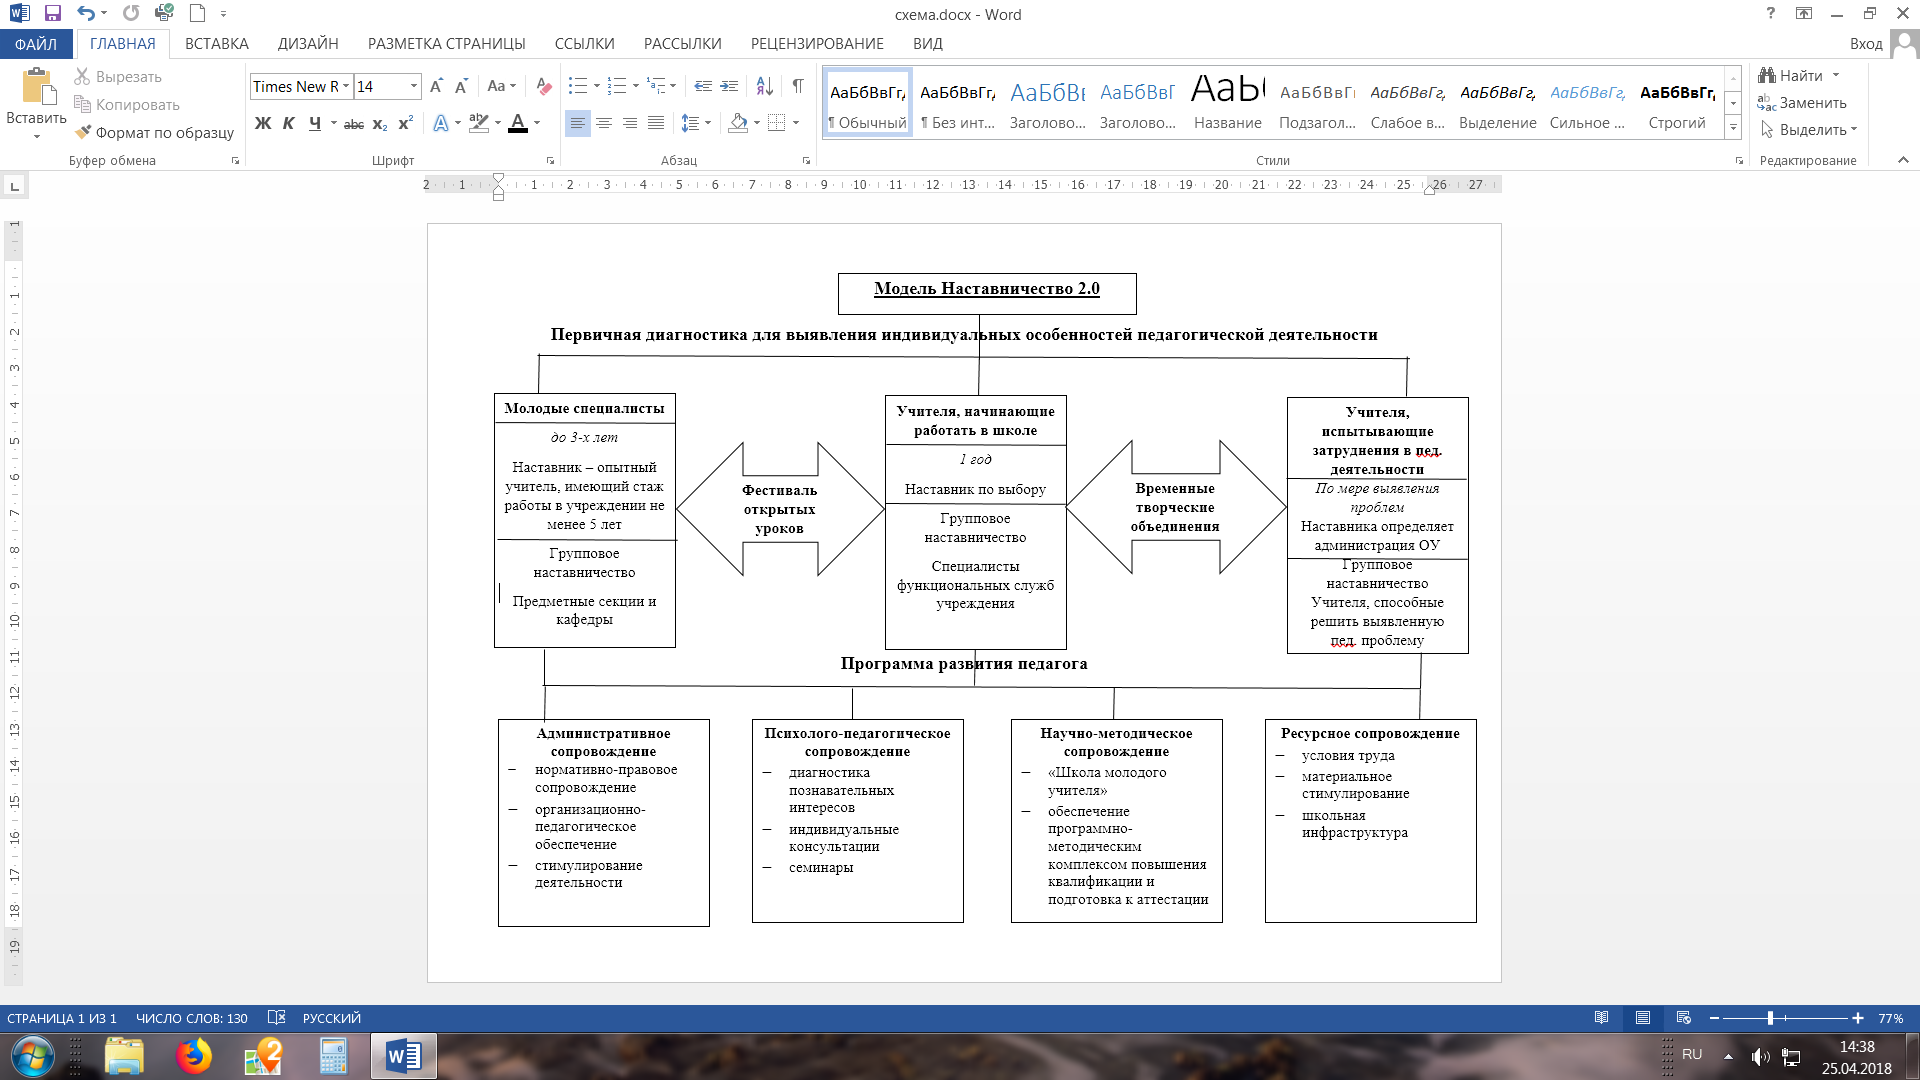Click the Заменить button

coord(1811,103)
